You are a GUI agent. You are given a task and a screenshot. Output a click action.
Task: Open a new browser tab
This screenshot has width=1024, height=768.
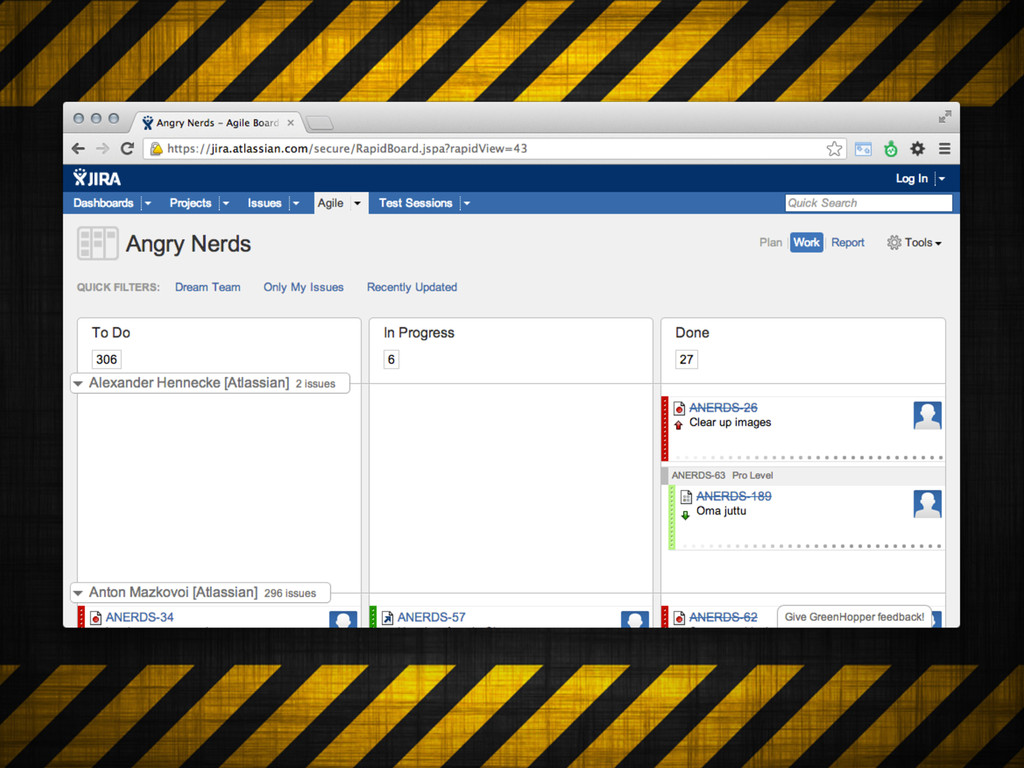[x=320, y=123]
